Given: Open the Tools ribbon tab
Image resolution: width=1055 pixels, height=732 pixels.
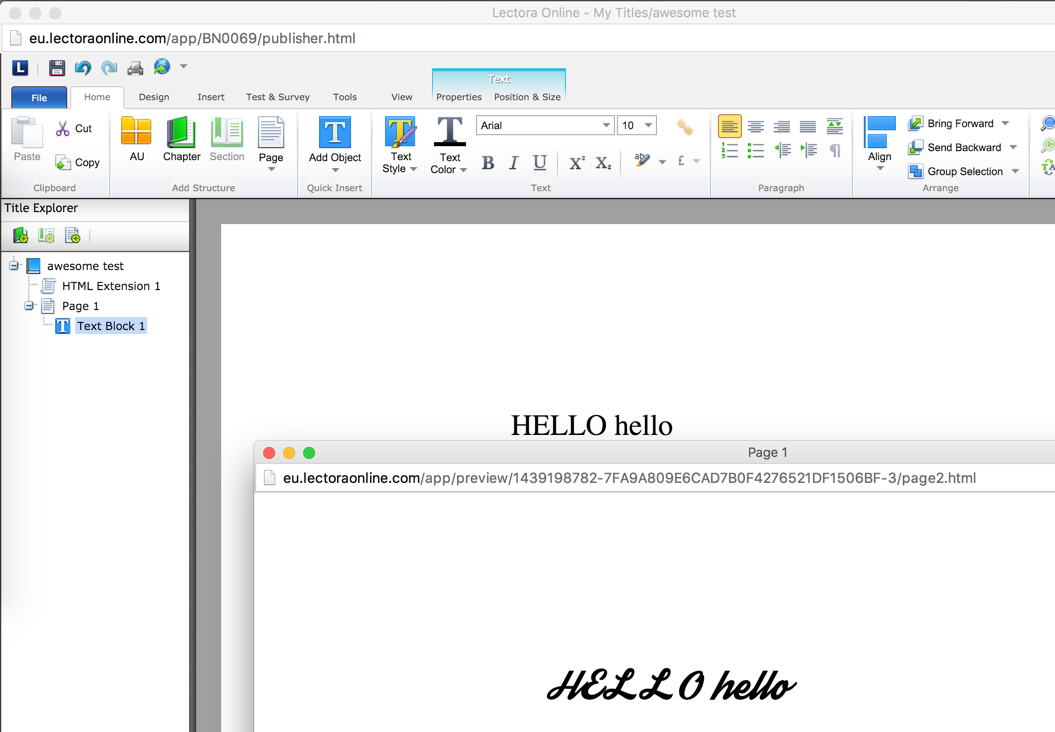Looking at the screenshot, I should [x=344, y=97].
